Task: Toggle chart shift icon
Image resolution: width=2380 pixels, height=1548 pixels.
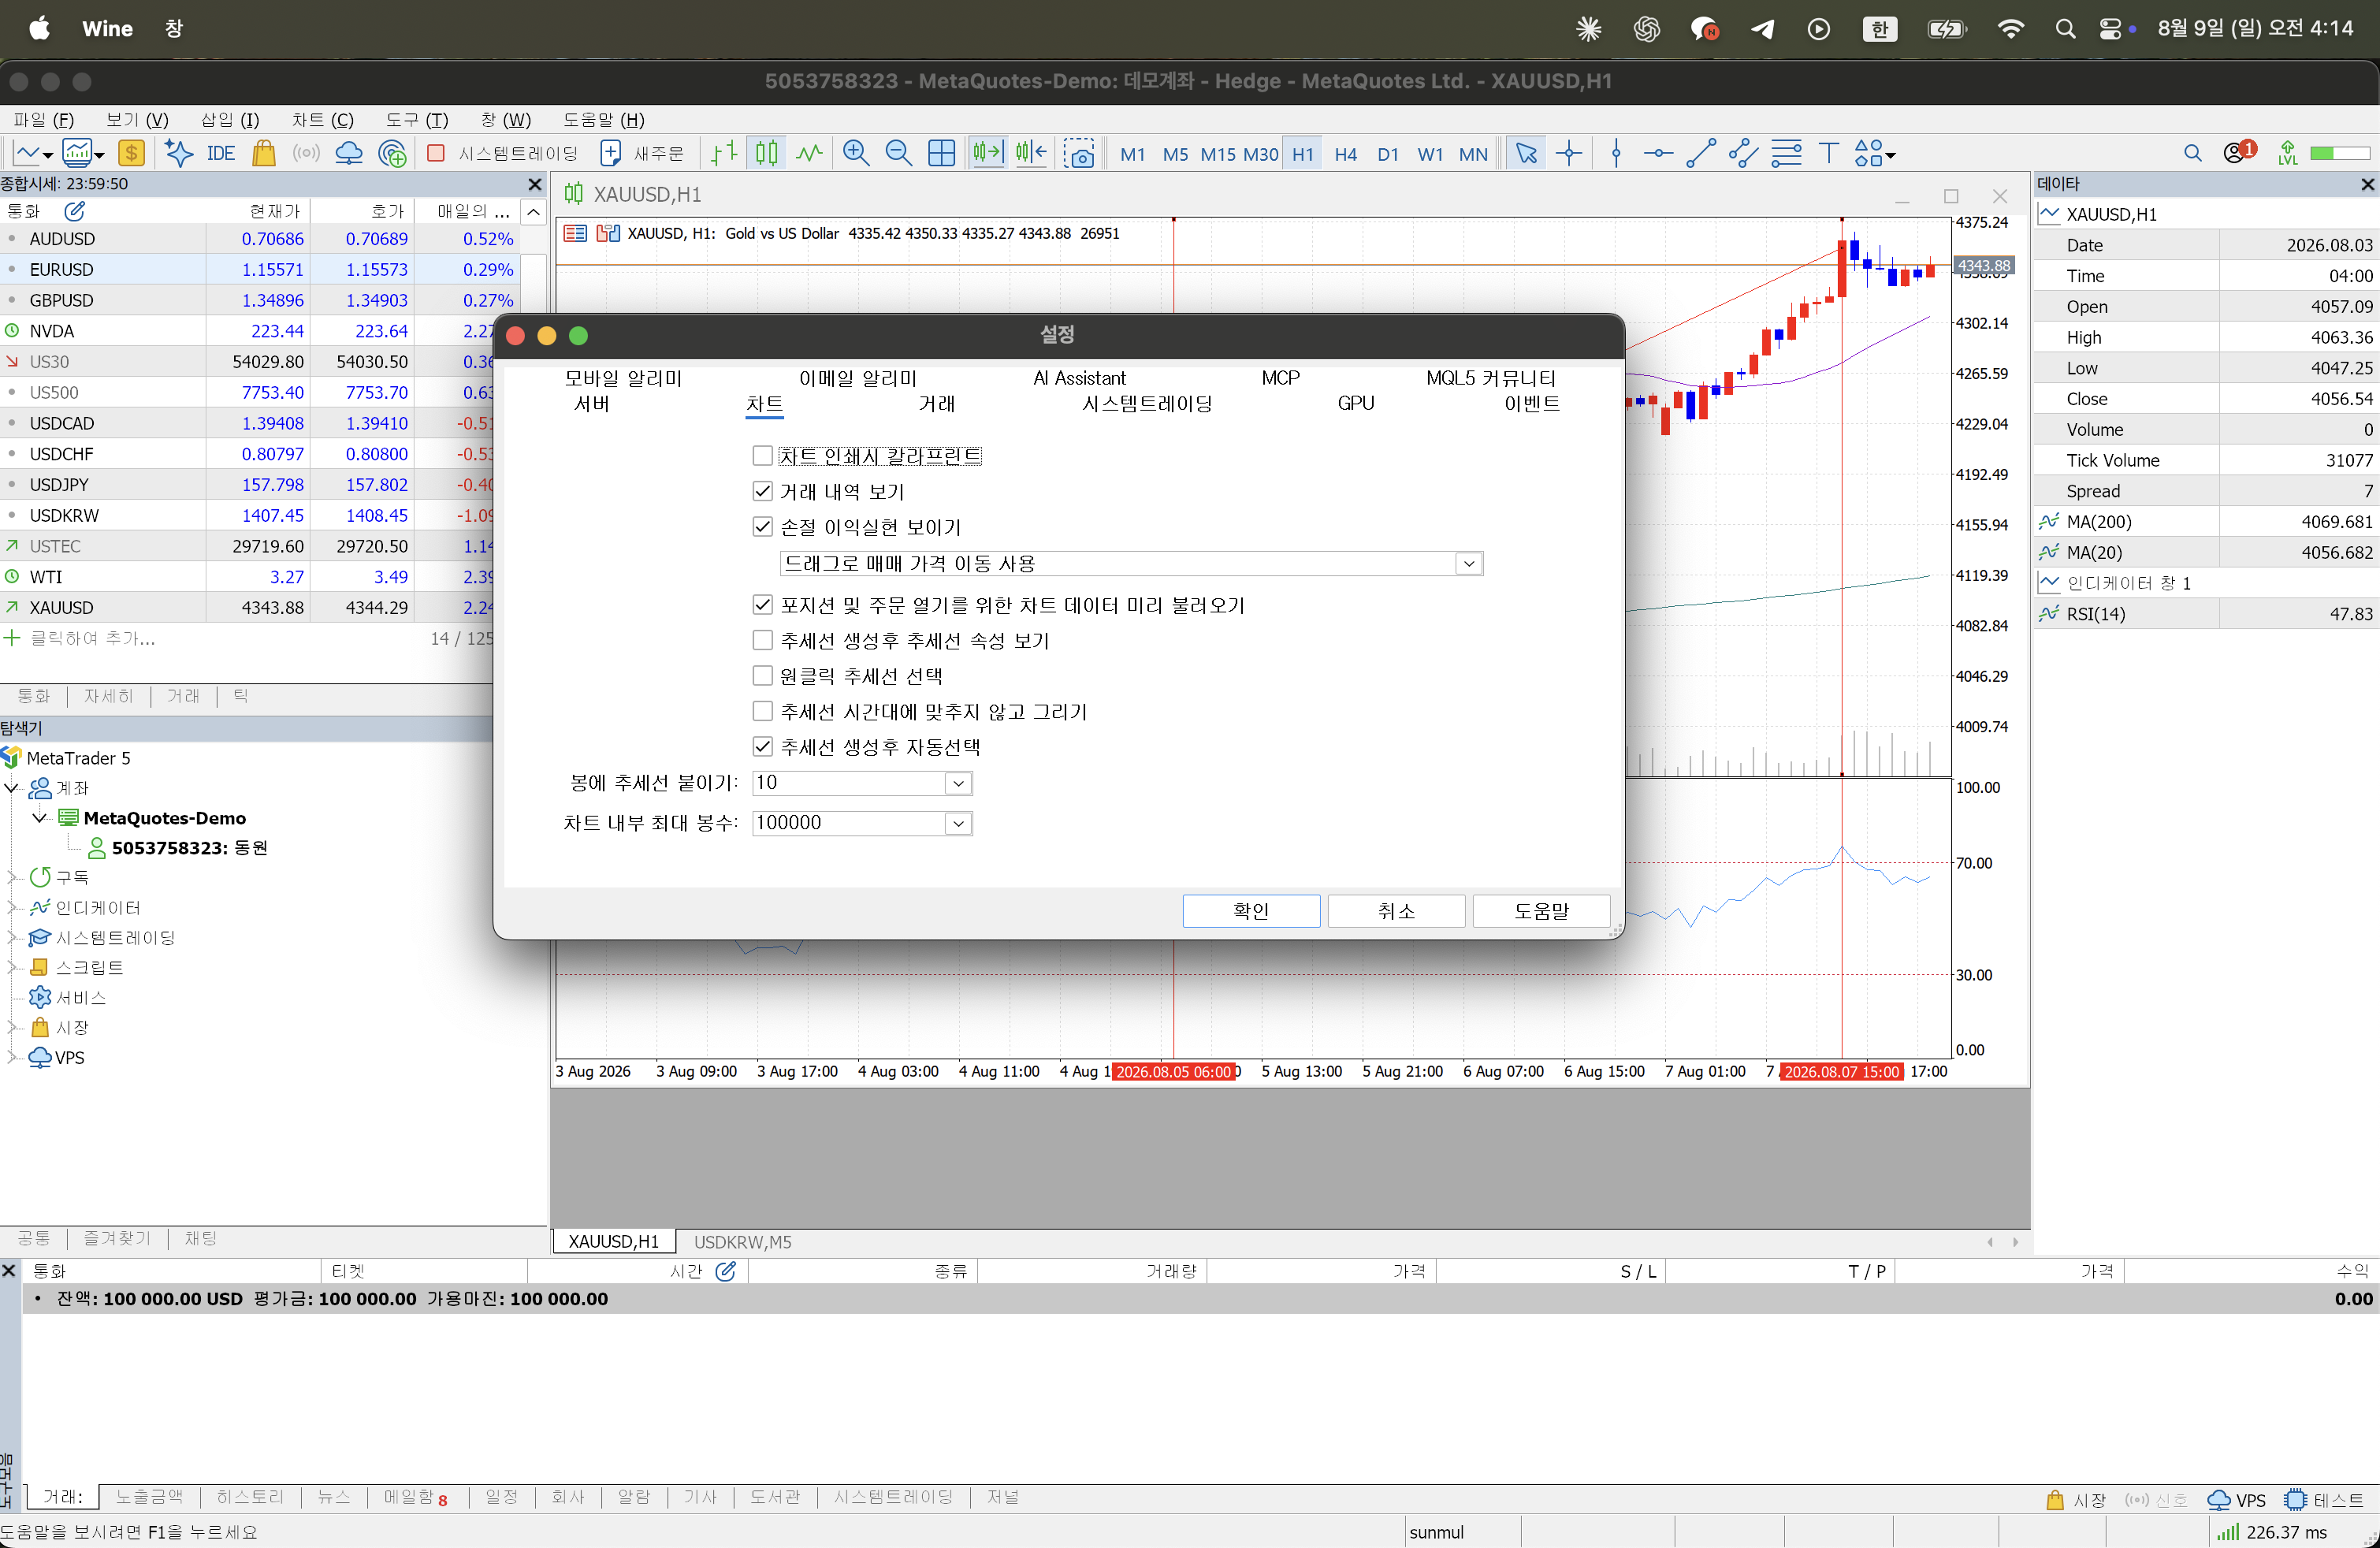Action: click(1031, 153)
